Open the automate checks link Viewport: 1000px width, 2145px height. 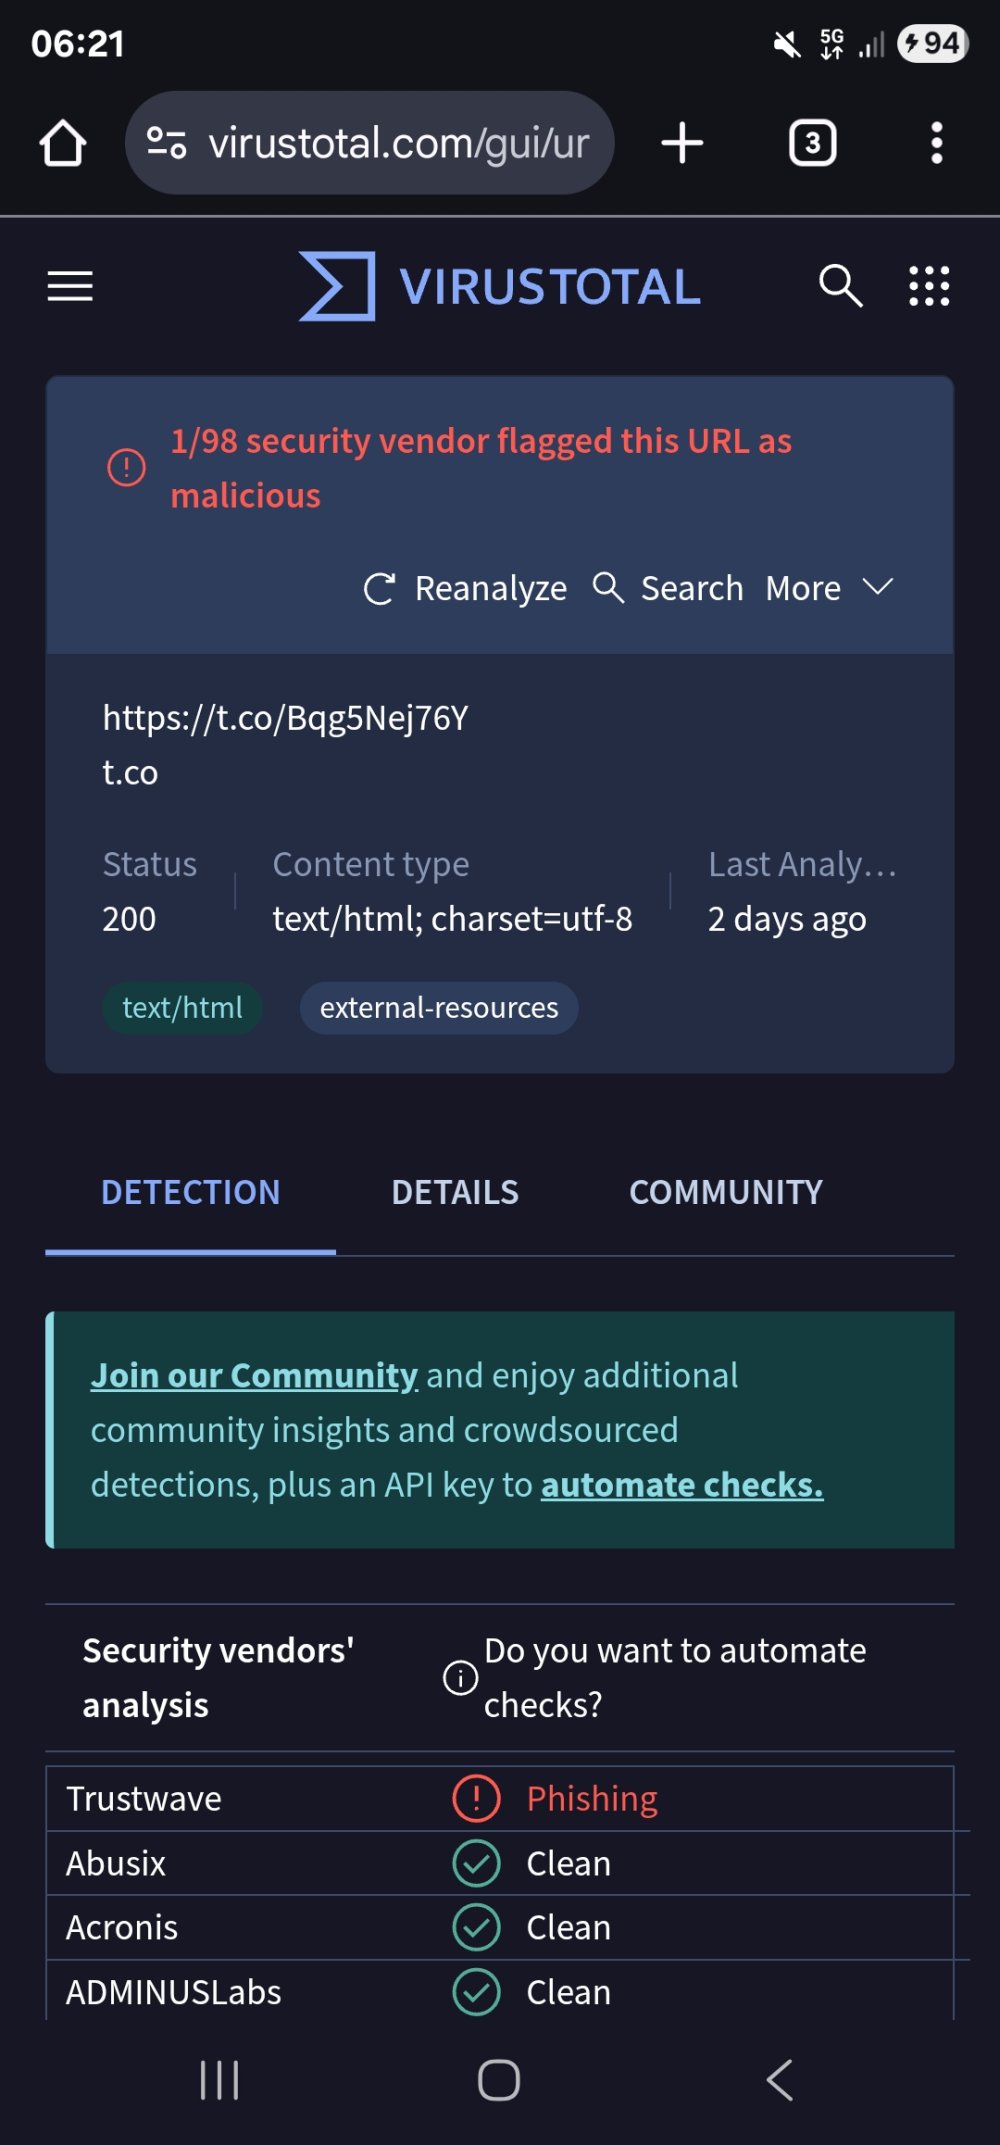(682, 1486)
